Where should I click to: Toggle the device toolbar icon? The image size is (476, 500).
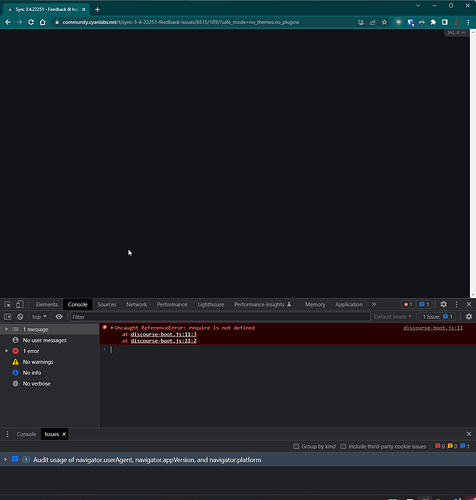click(x=20, y=304)
